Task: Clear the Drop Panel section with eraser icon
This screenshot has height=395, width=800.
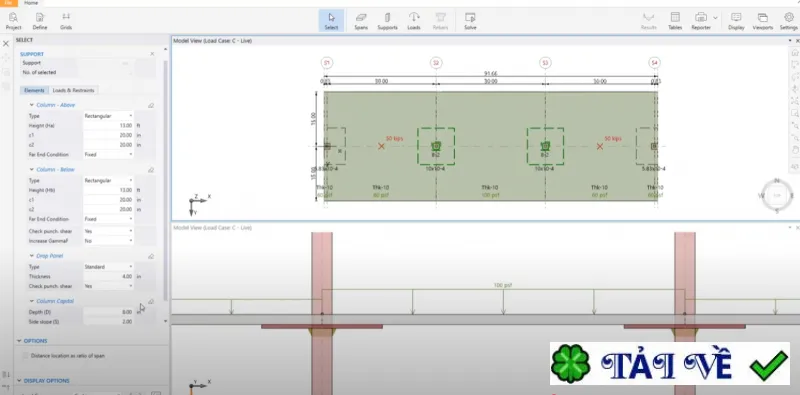Action: tap(151, 256)
